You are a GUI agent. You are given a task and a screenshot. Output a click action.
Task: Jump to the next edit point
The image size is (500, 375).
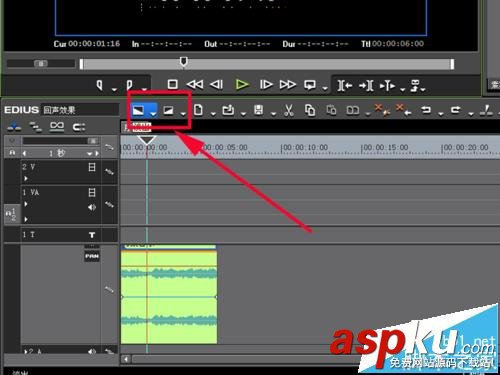pyautogui.click(x=366, y=85)
